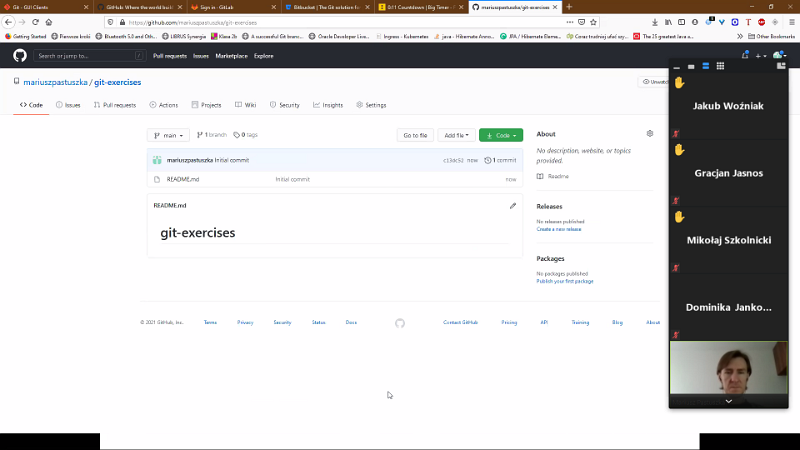Open the Firefox hamburger menu
Viewport: 800px width, 450px height.
[792, 22]
